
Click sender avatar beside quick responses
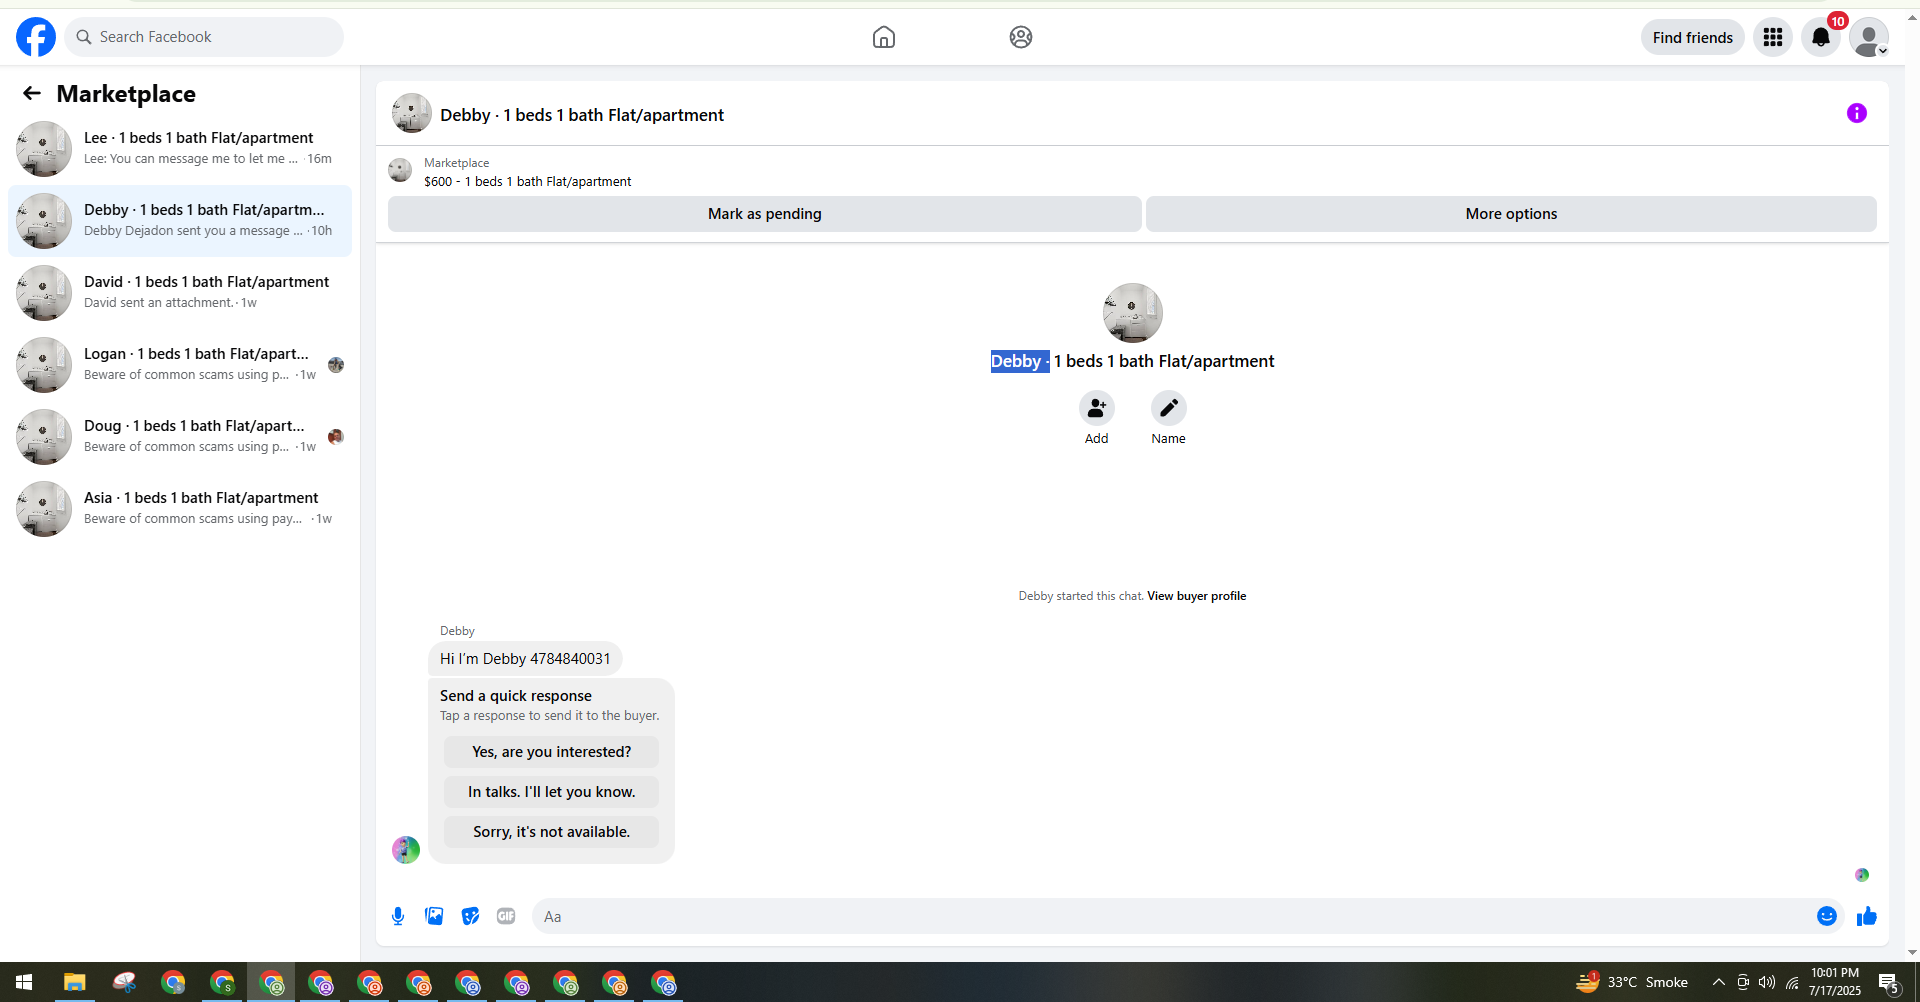click(406, 850)
